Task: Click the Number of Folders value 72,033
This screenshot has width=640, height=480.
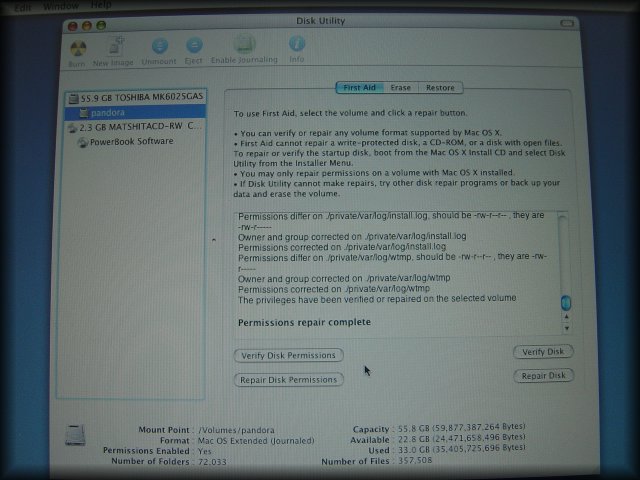Action: coord(212,462)
